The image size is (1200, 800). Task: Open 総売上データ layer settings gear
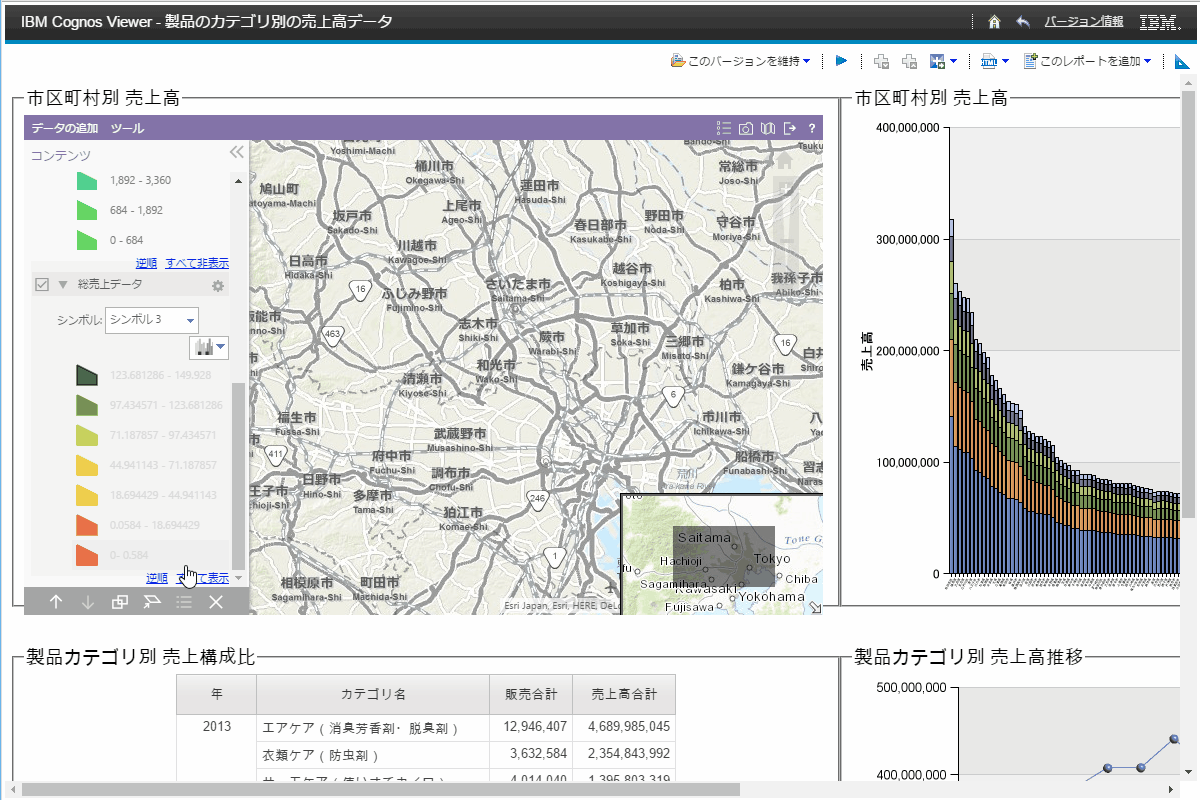click(218, 286)
